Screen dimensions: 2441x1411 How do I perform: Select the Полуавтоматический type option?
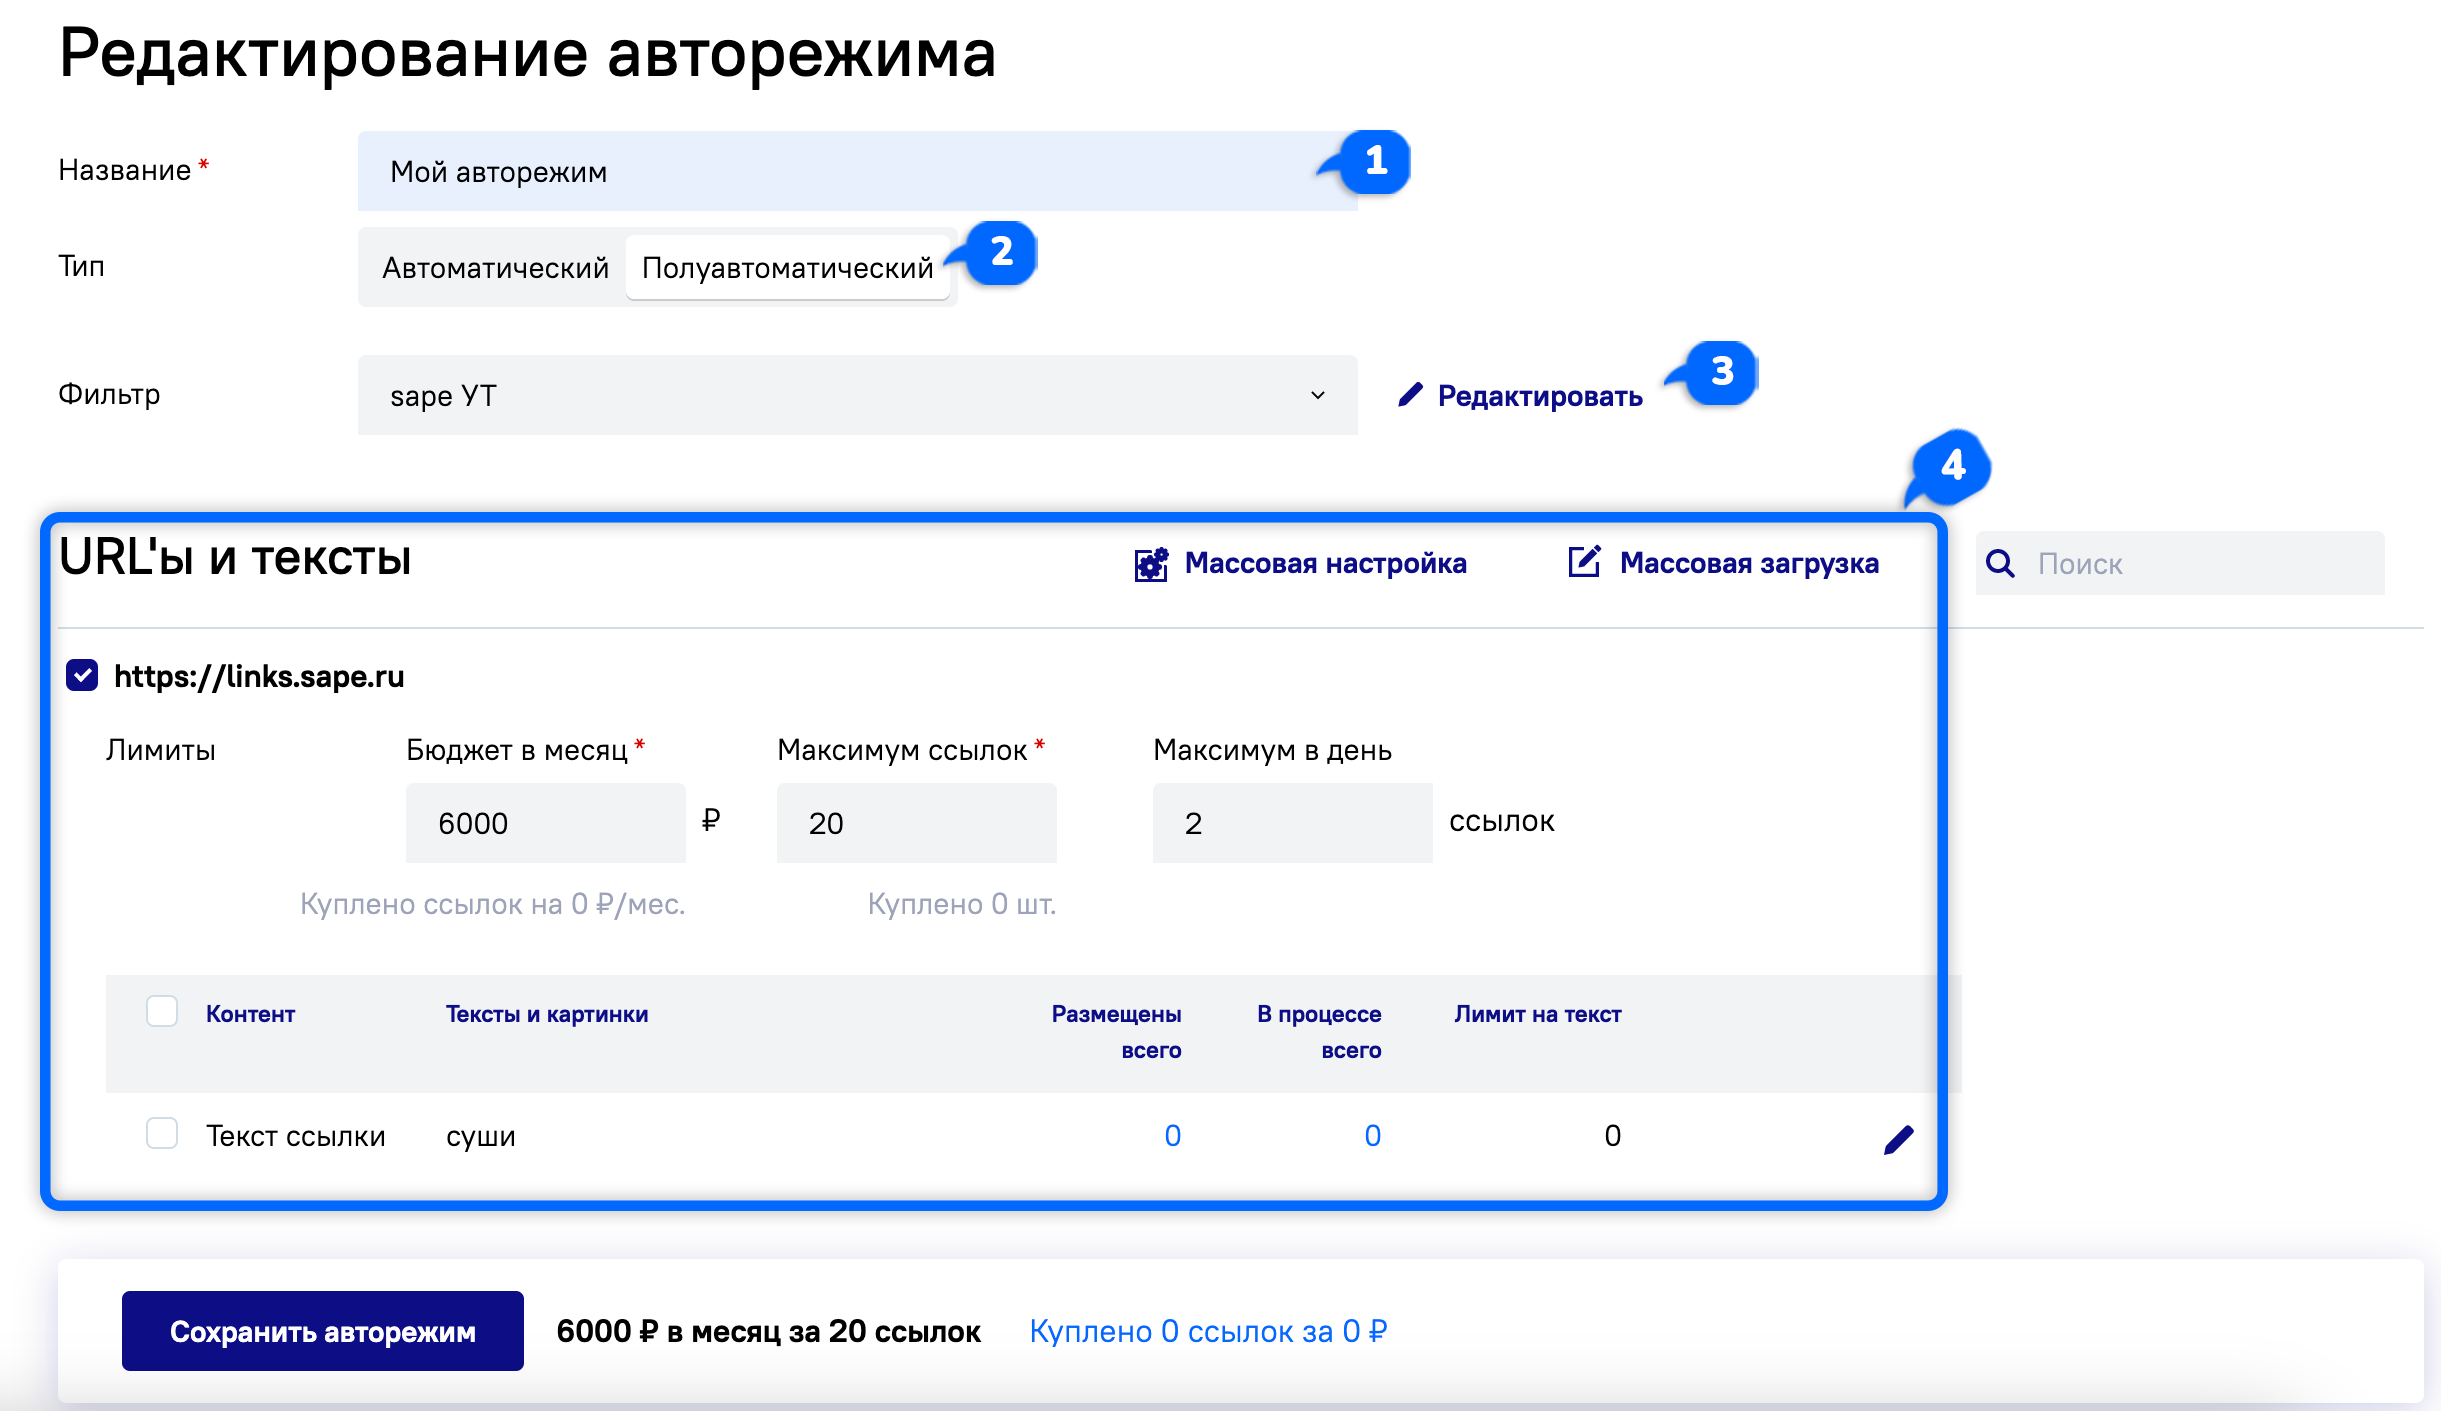click(x=788, y=268)
